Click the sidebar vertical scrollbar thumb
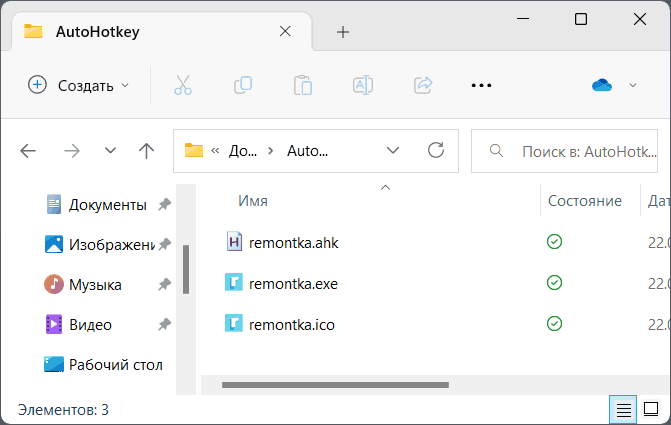 pyautogui.click(x=186, y=270)
